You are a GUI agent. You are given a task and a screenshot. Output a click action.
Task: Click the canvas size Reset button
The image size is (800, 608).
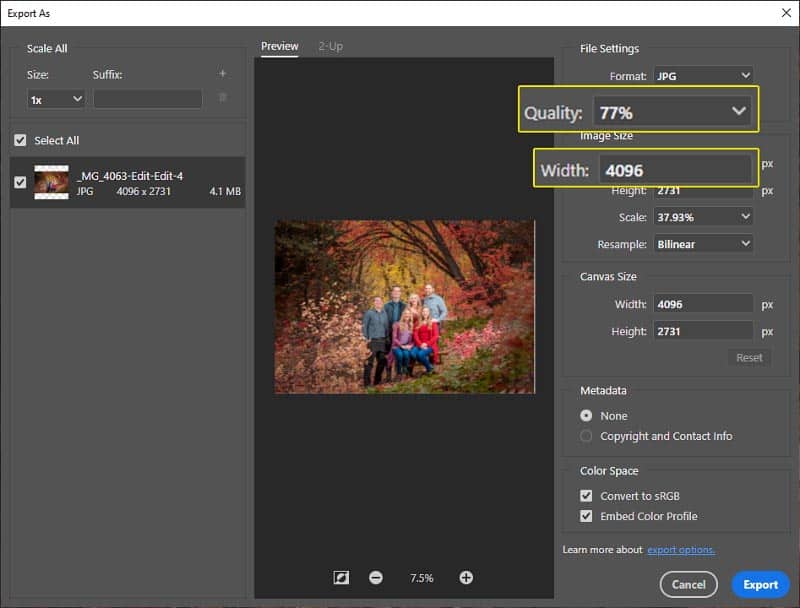(749, 358)
